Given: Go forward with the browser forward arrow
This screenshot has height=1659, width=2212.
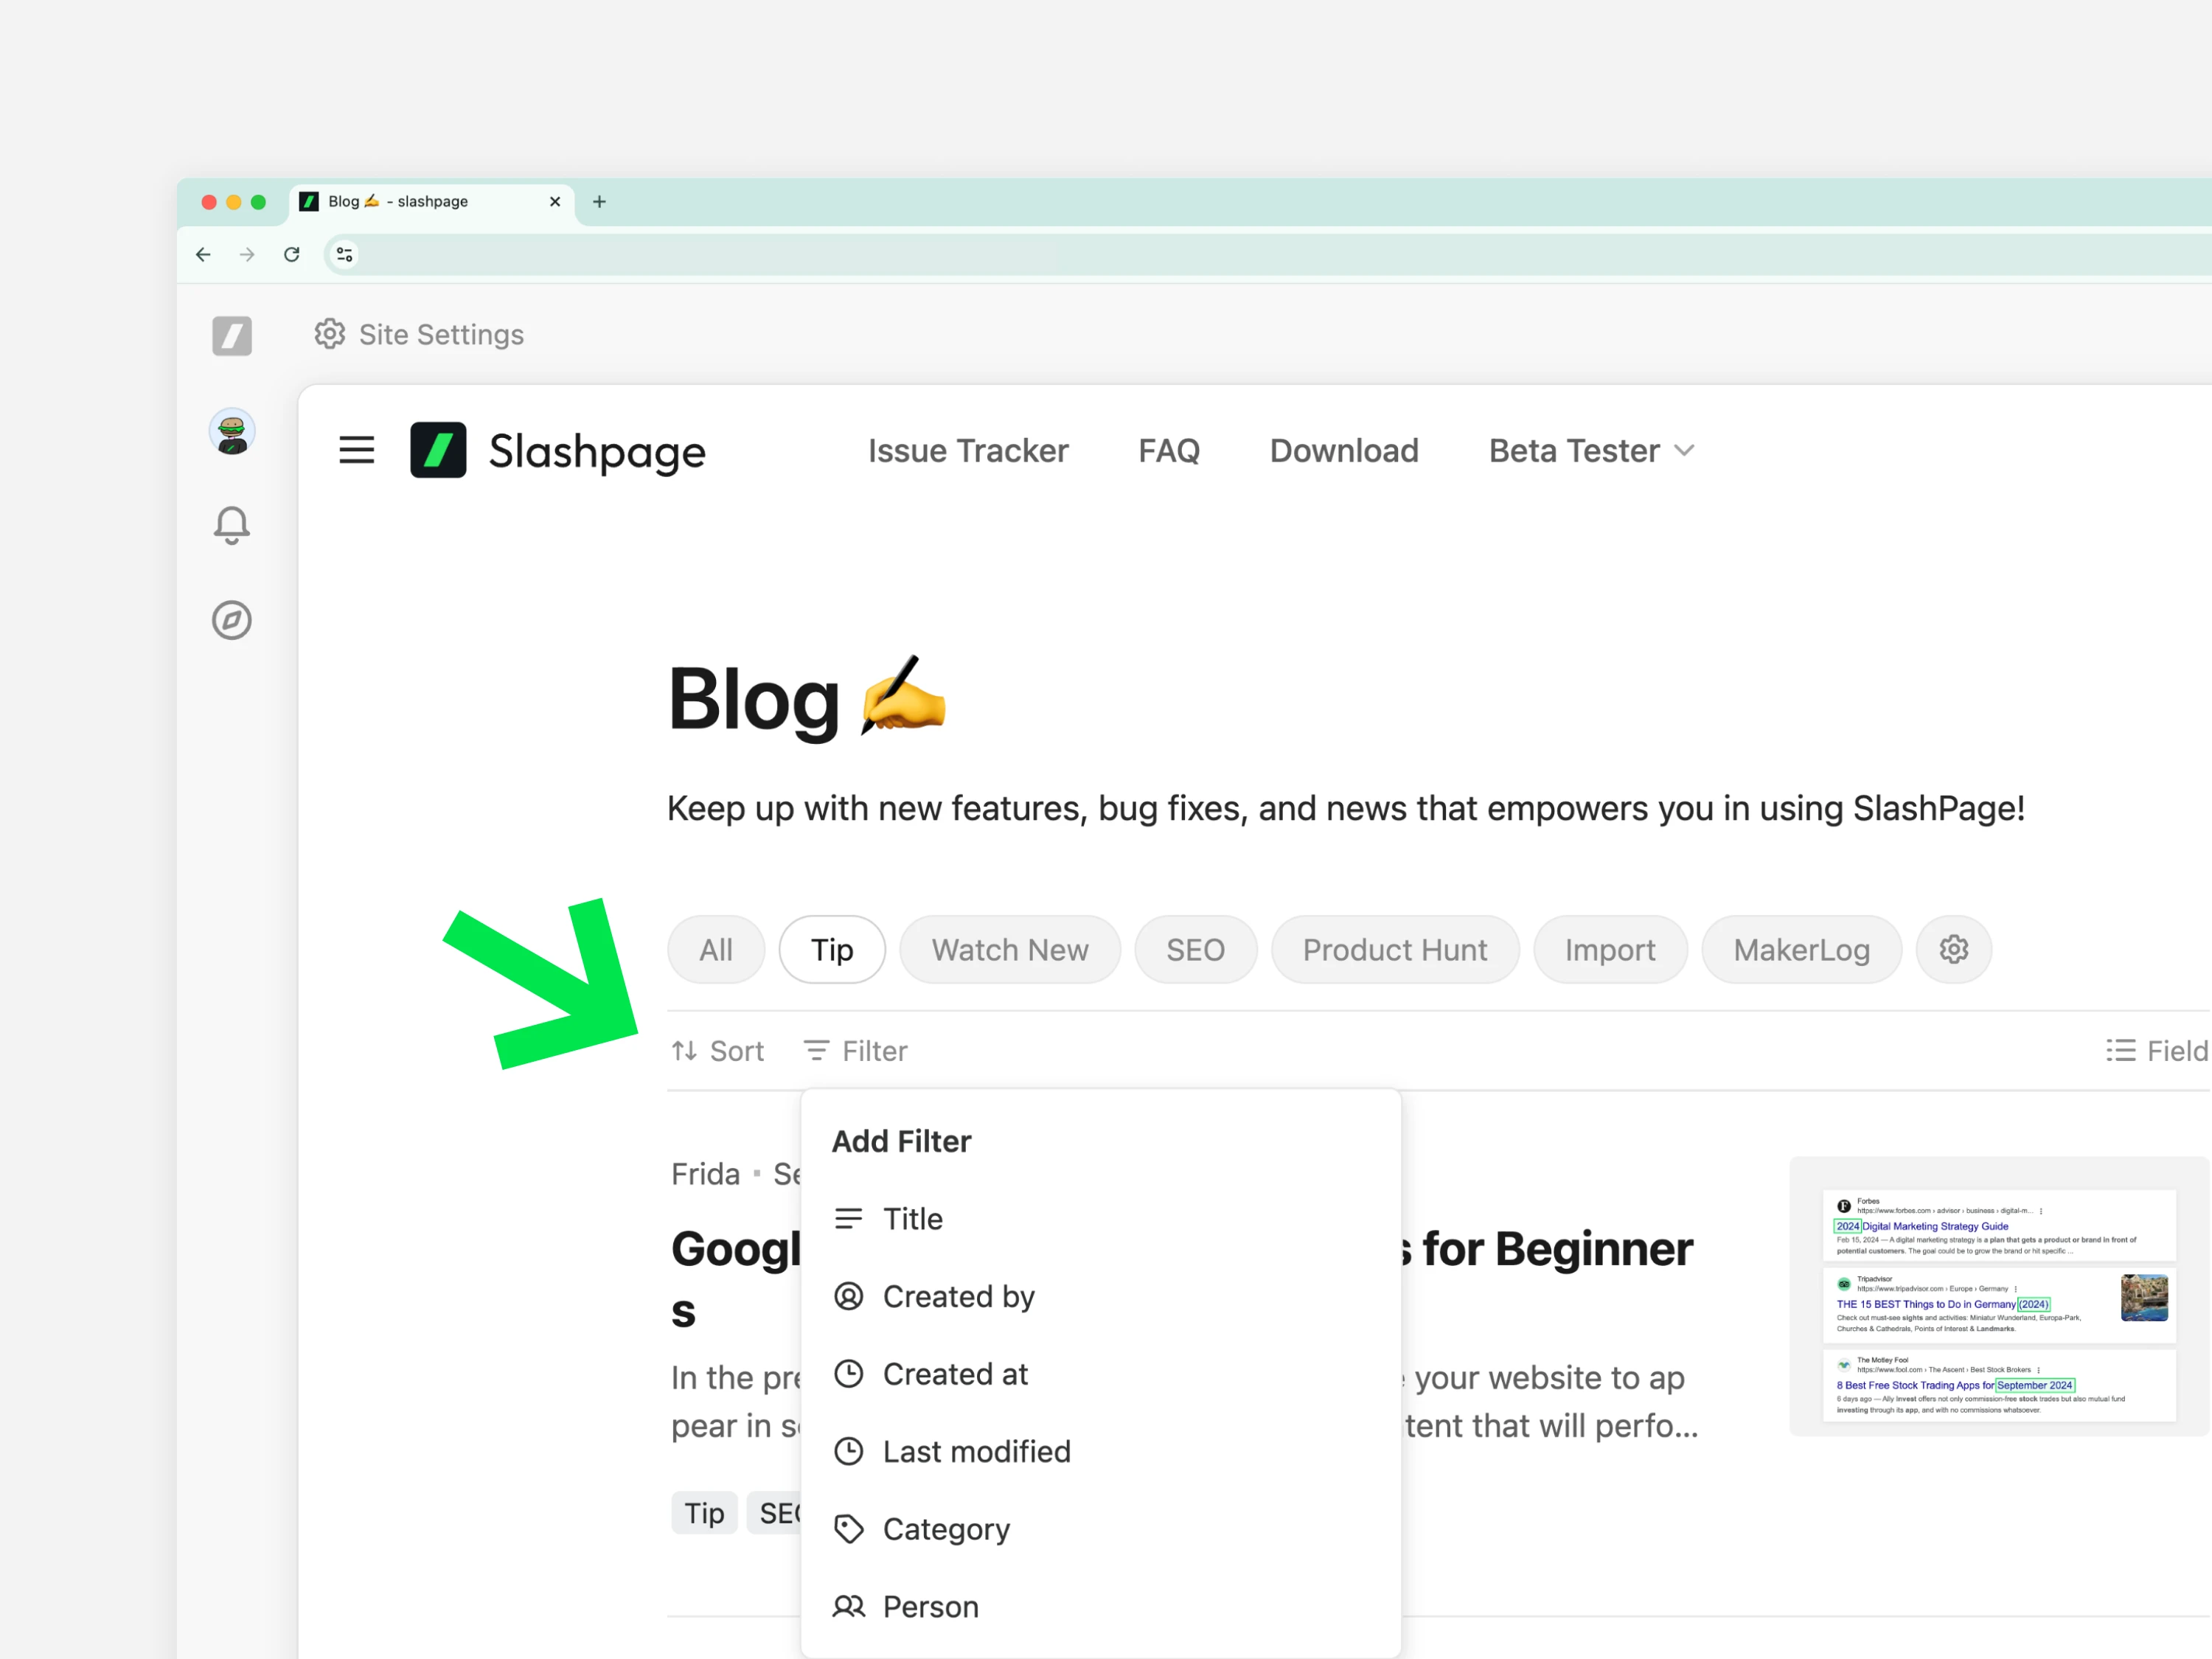Looking at the screenshot, I should (247, 255).
